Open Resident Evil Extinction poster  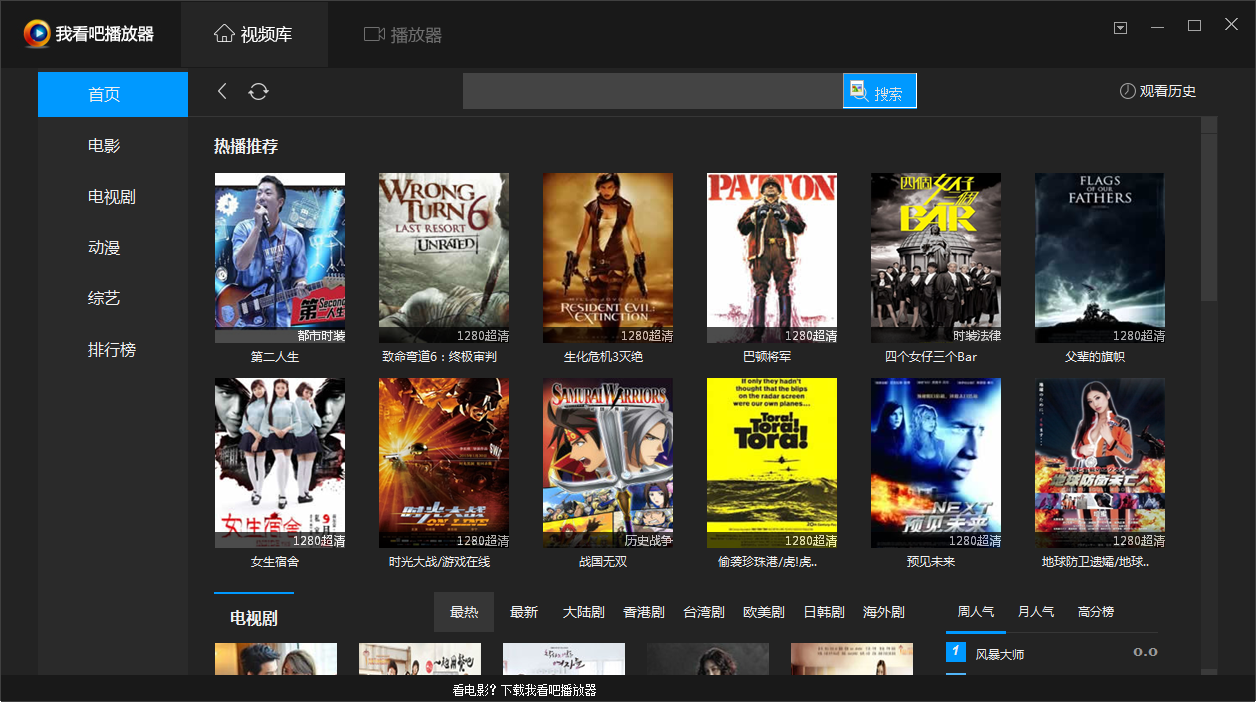pos(608,258)
